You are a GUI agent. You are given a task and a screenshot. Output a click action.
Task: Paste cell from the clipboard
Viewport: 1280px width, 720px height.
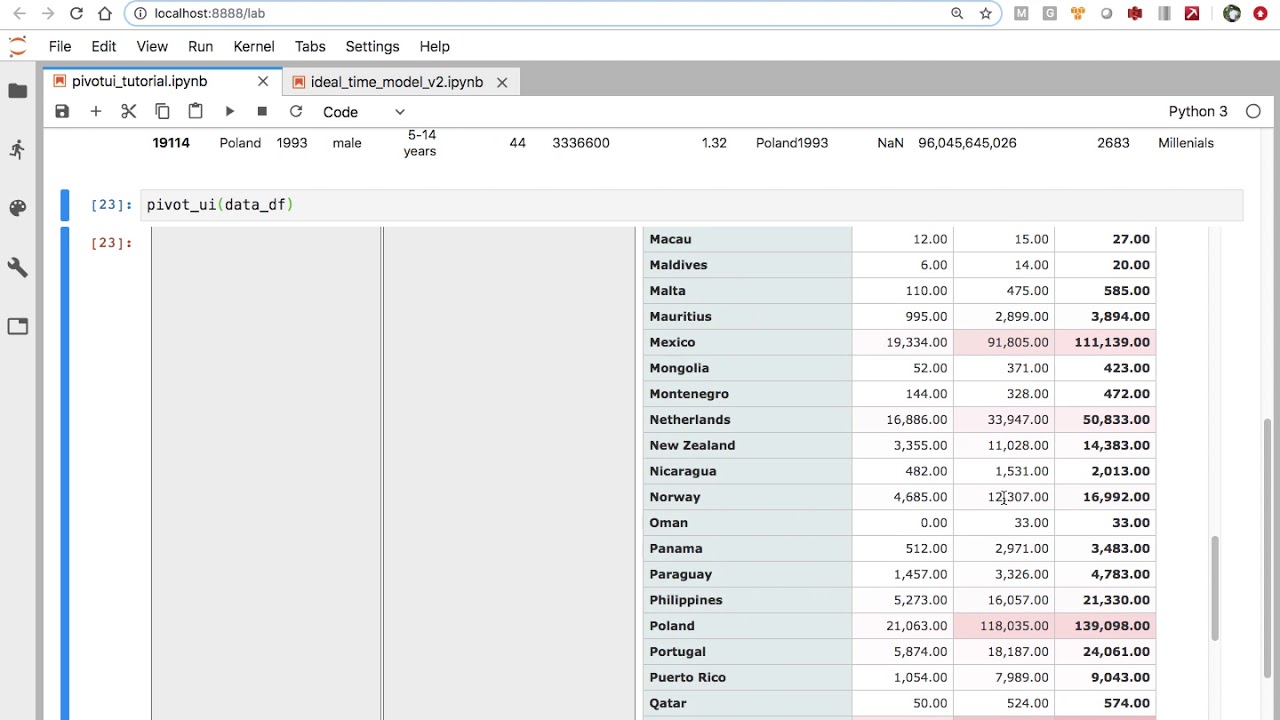click(x=196, y=112)
